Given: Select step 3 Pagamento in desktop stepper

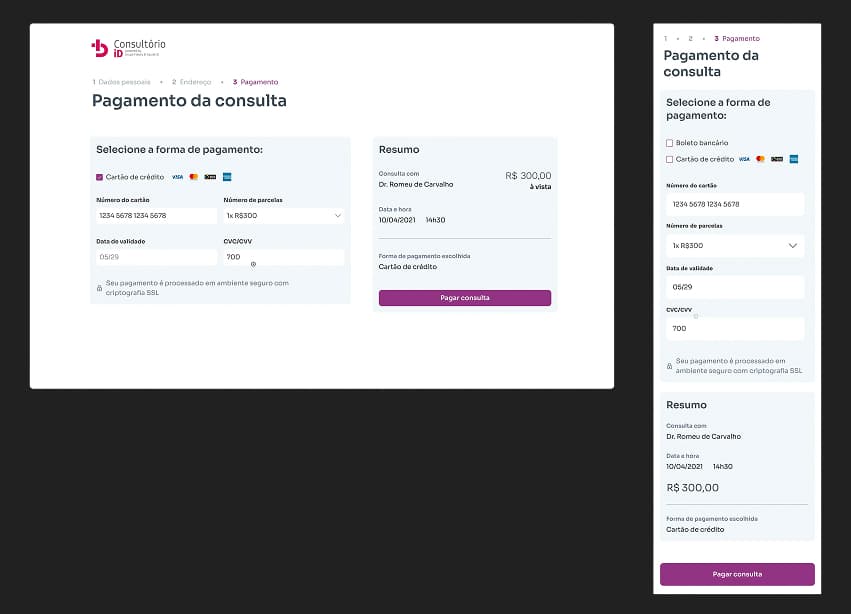Looking at the screenshot, I should (256, 82).
